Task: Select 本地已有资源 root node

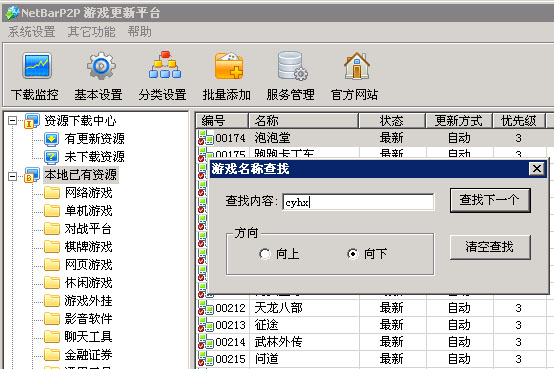Action: click(x=81, y=175)
